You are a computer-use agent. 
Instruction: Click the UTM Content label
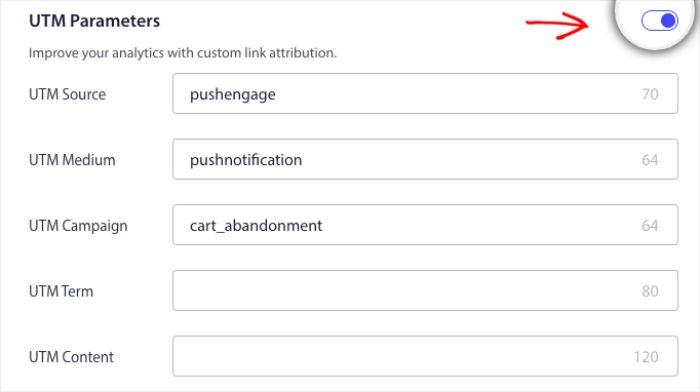tap(71, 357)
